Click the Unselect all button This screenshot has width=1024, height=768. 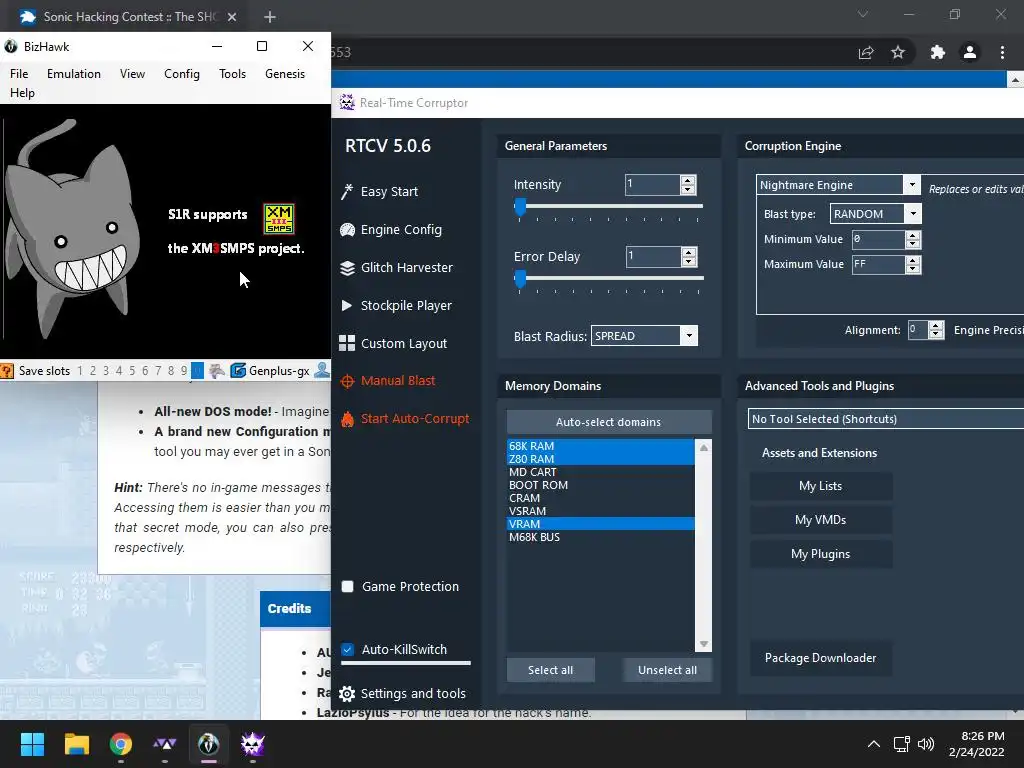click(x=667, y=670)
